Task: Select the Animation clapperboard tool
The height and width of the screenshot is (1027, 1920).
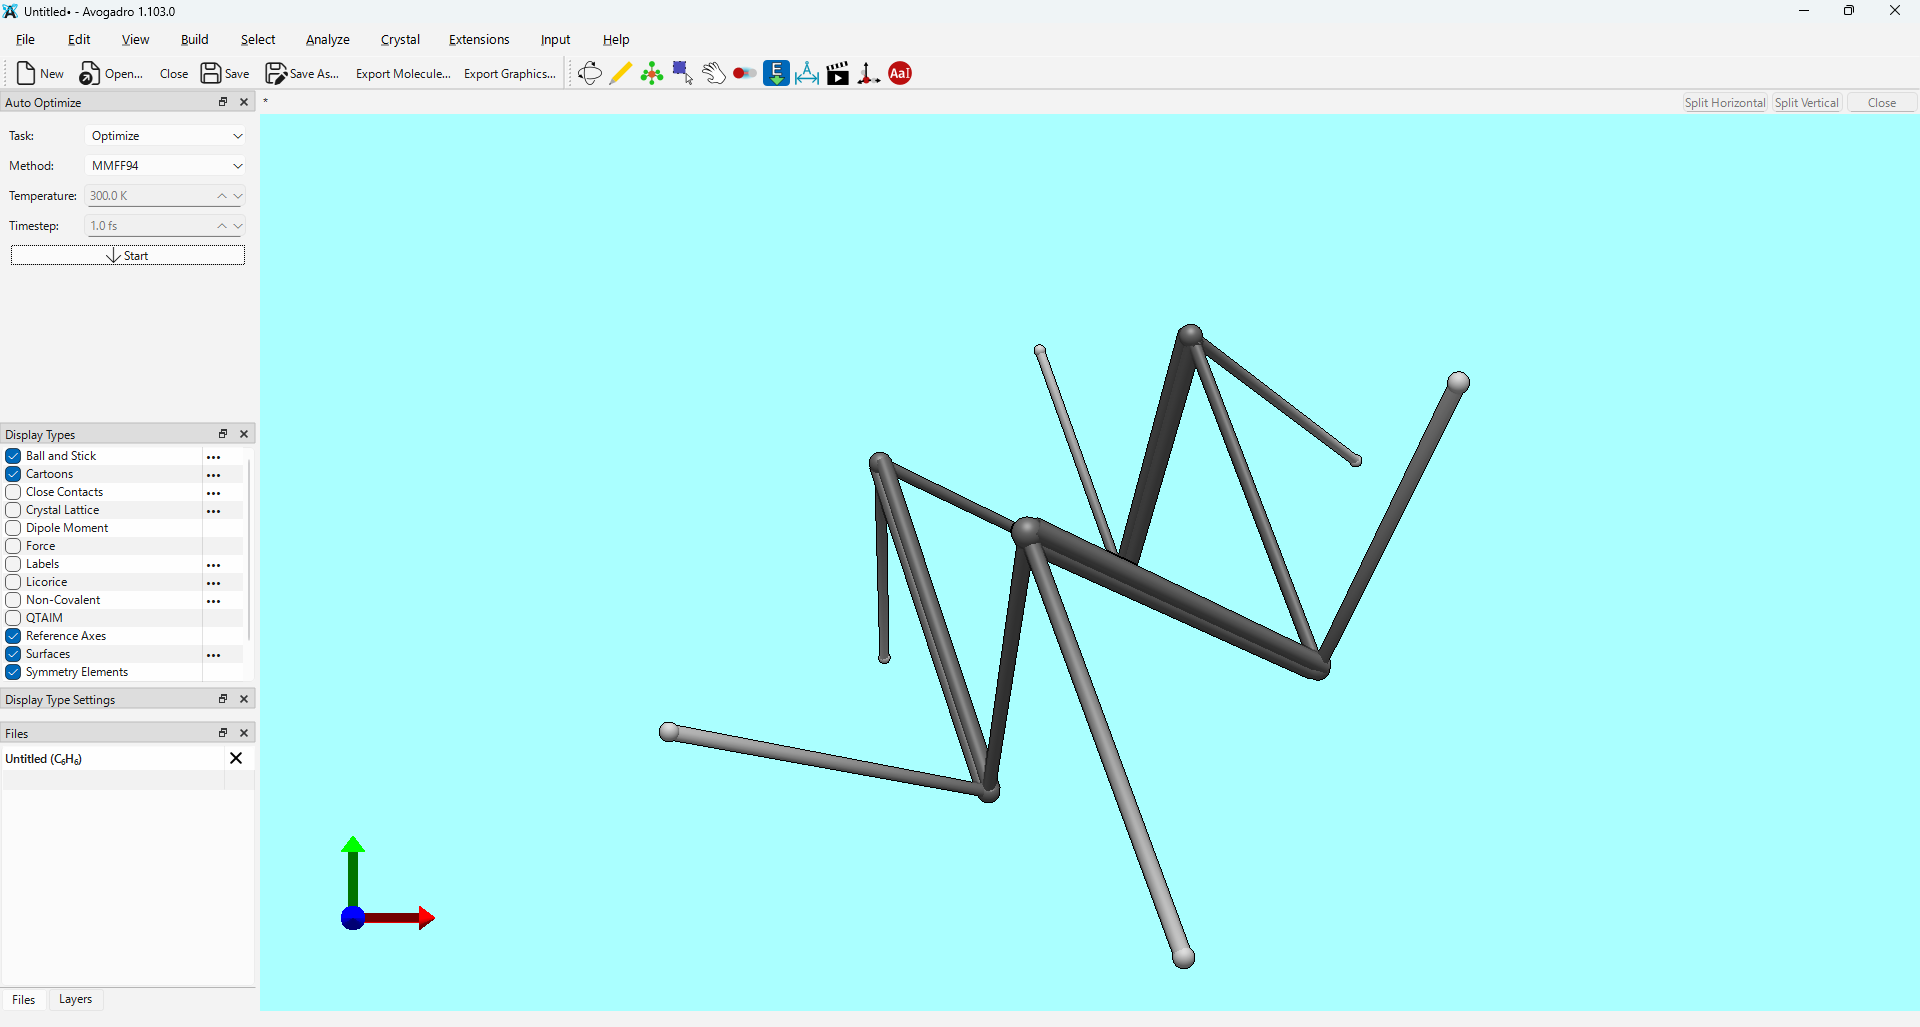Action: tap(838, 73)
